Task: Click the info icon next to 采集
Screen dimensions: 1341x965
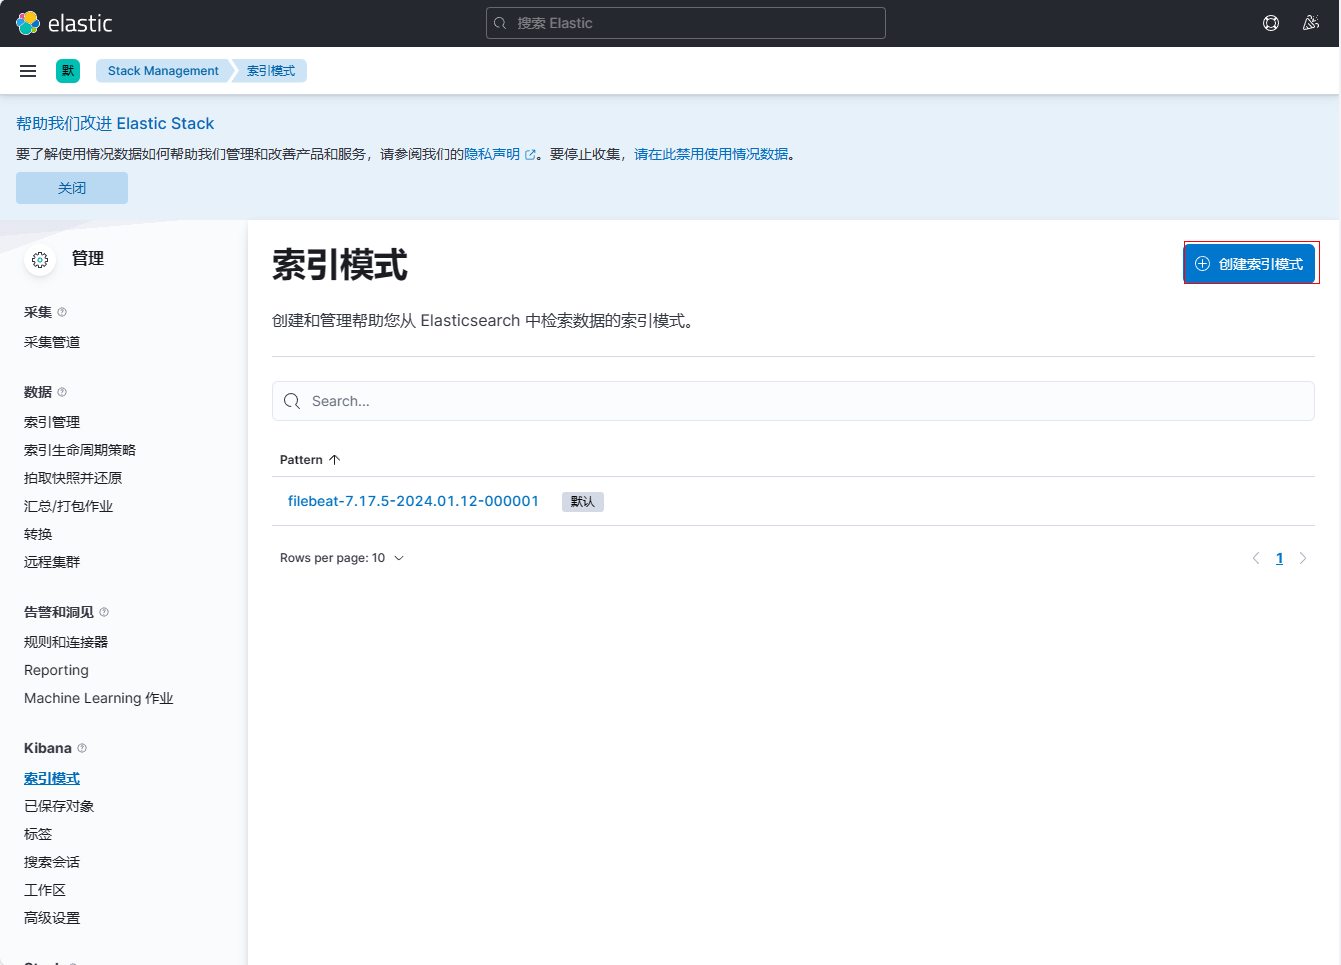Action: click(62, 312)
